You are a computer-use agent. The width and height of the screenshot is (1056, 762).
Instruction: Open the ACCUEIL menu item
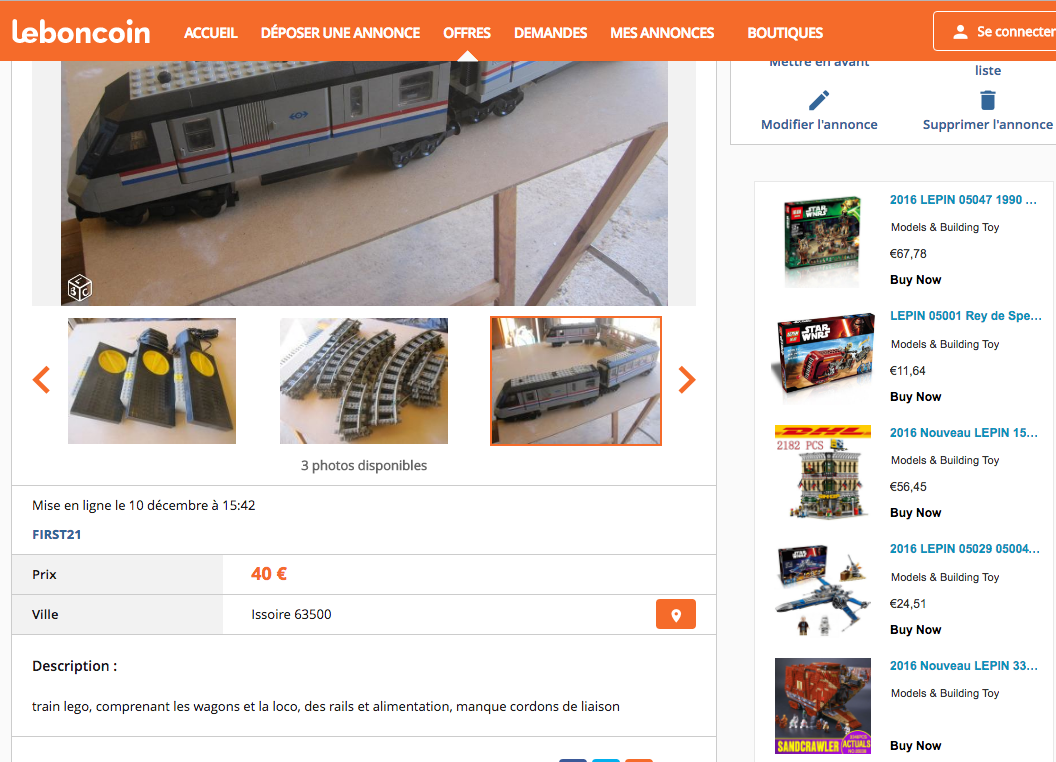click(211, 33)
